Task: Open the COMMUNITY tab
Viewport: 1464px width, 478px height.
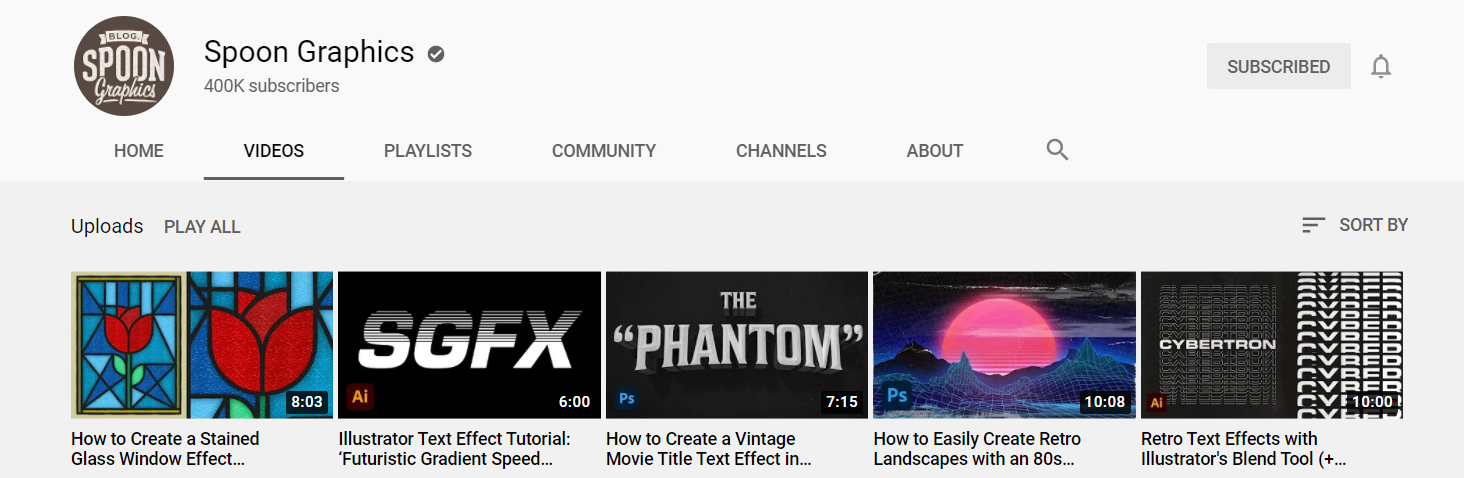Action: [604, 151]
